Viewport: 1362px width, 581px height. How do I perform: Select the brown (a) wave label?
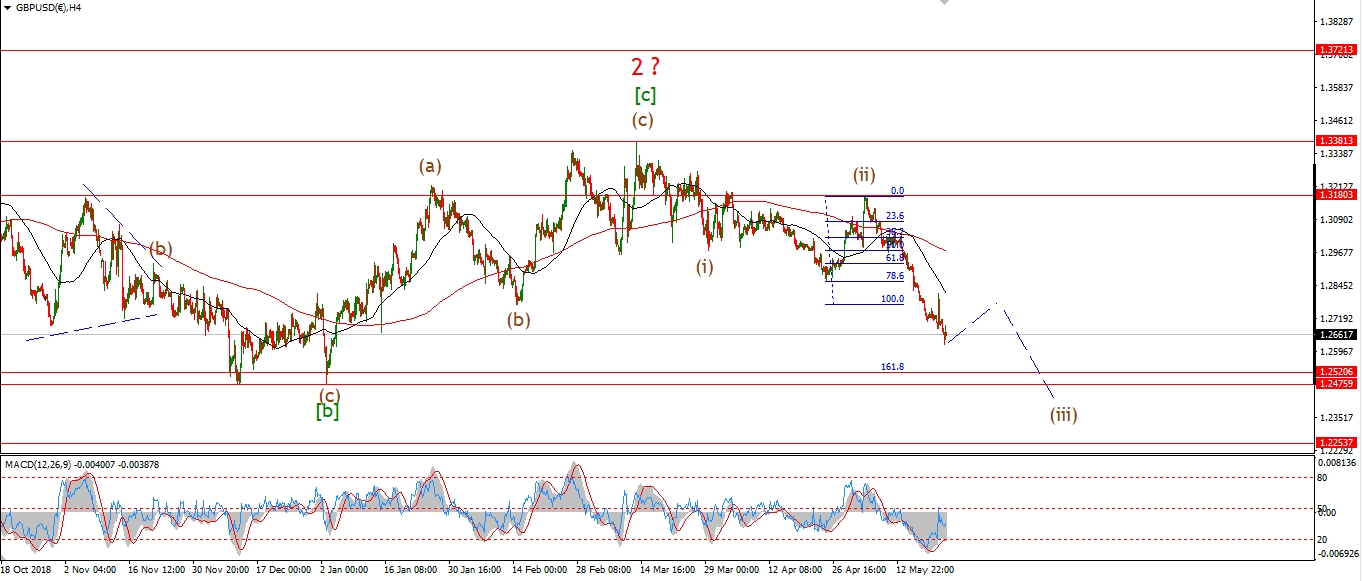430,166
